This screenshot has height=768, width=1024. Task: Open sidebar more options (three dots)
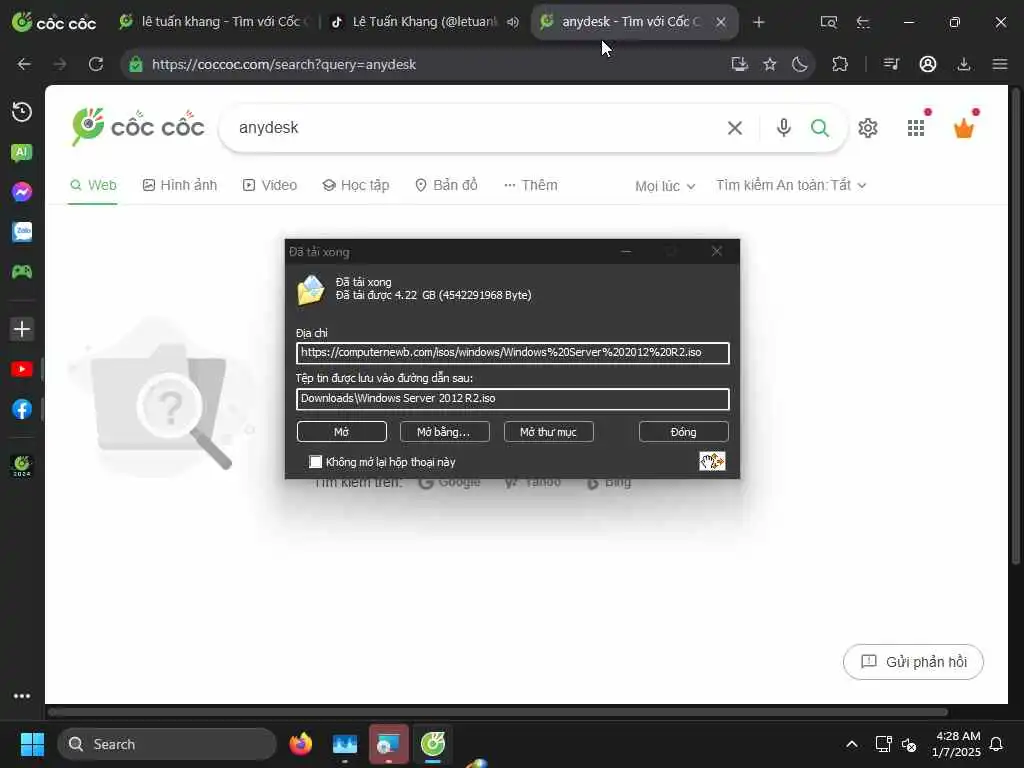(x=22, y=696)
